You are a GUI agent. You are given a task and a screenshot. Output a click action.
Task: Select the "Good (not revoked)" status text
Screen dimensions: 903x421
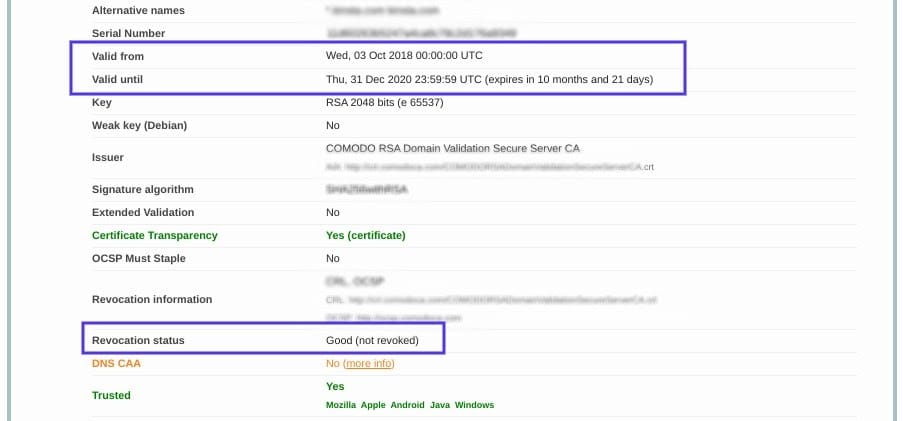372,341
